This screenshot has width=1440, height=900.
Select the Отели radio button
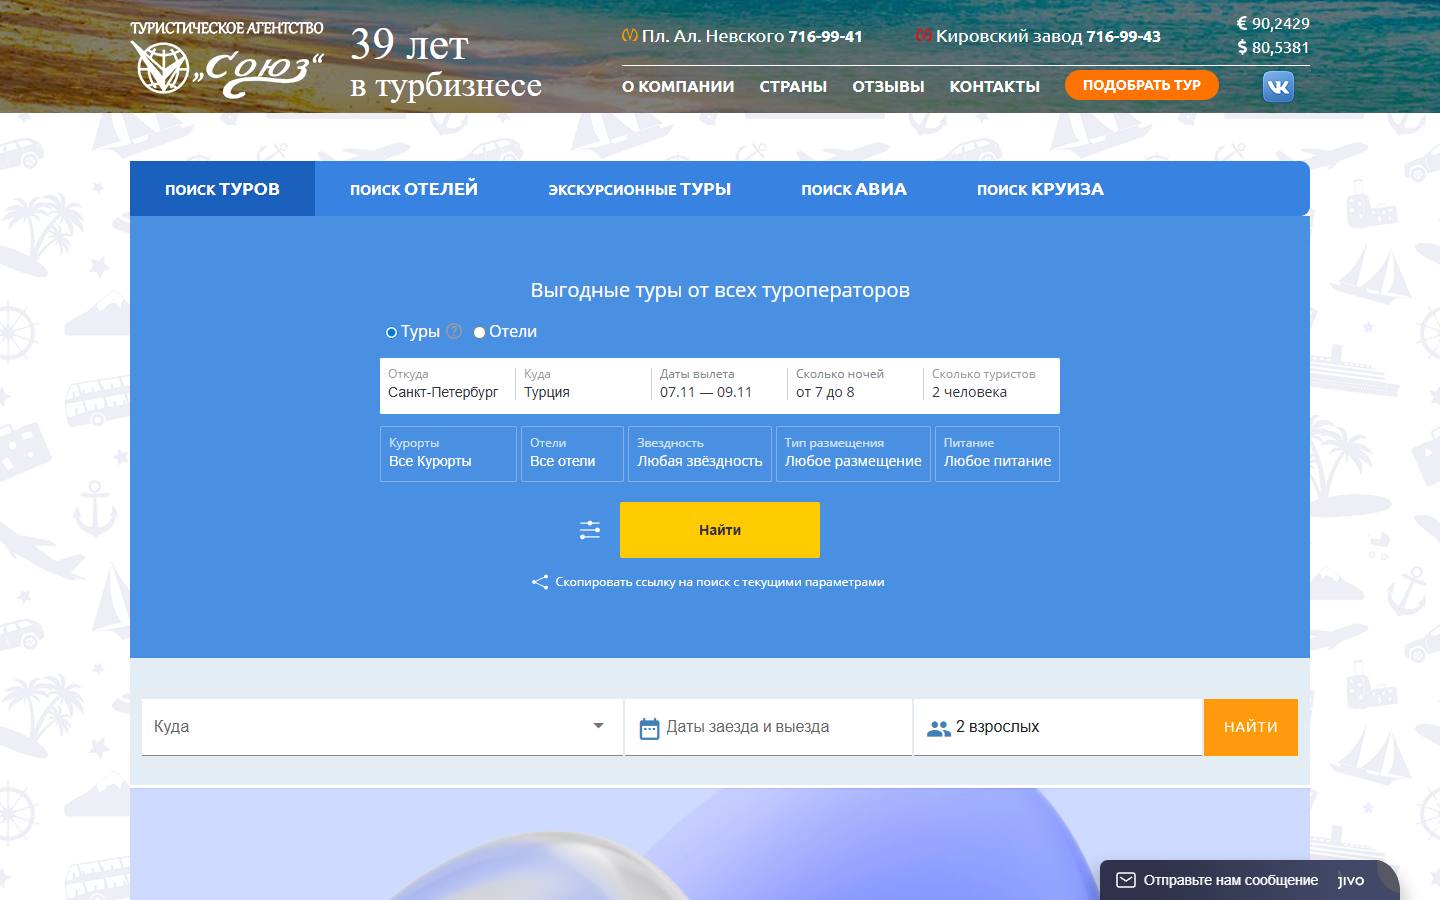point(479,332)
